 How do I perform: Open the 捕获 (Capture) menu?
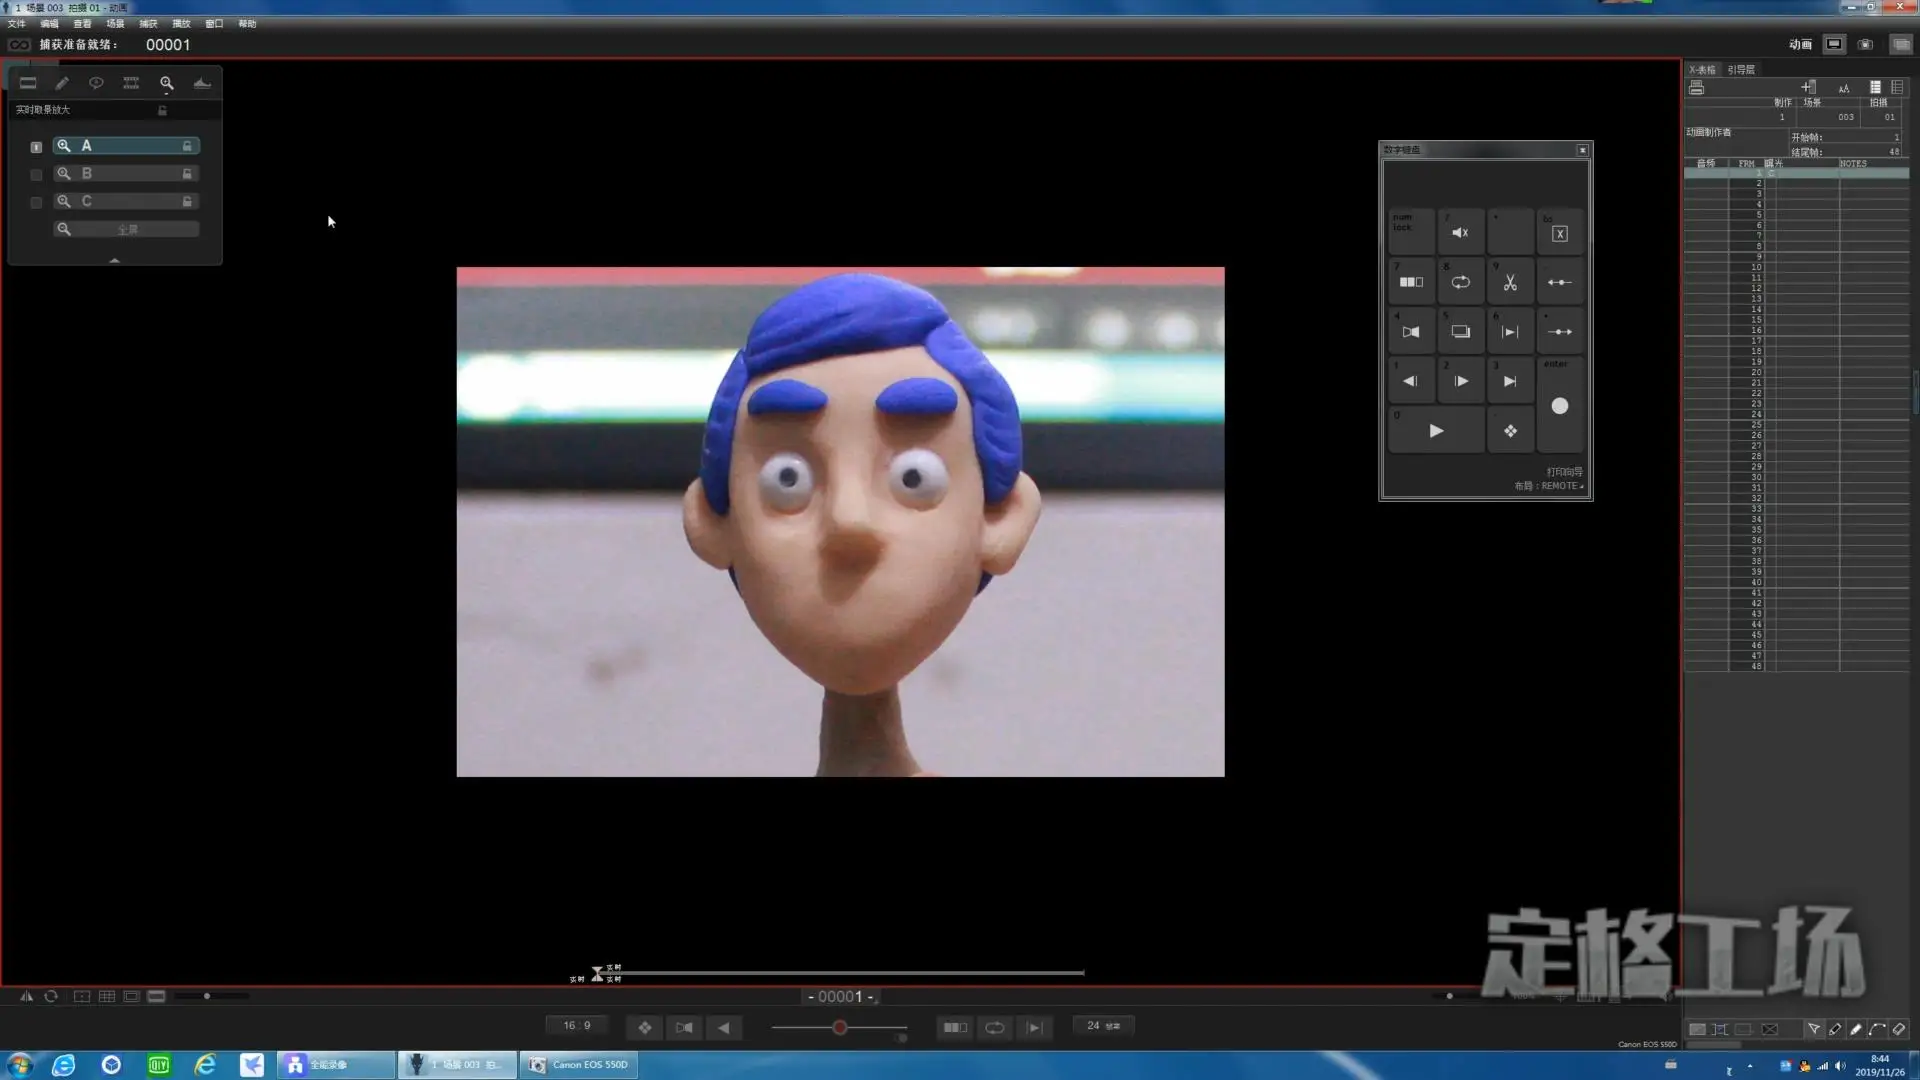[148, 24]
